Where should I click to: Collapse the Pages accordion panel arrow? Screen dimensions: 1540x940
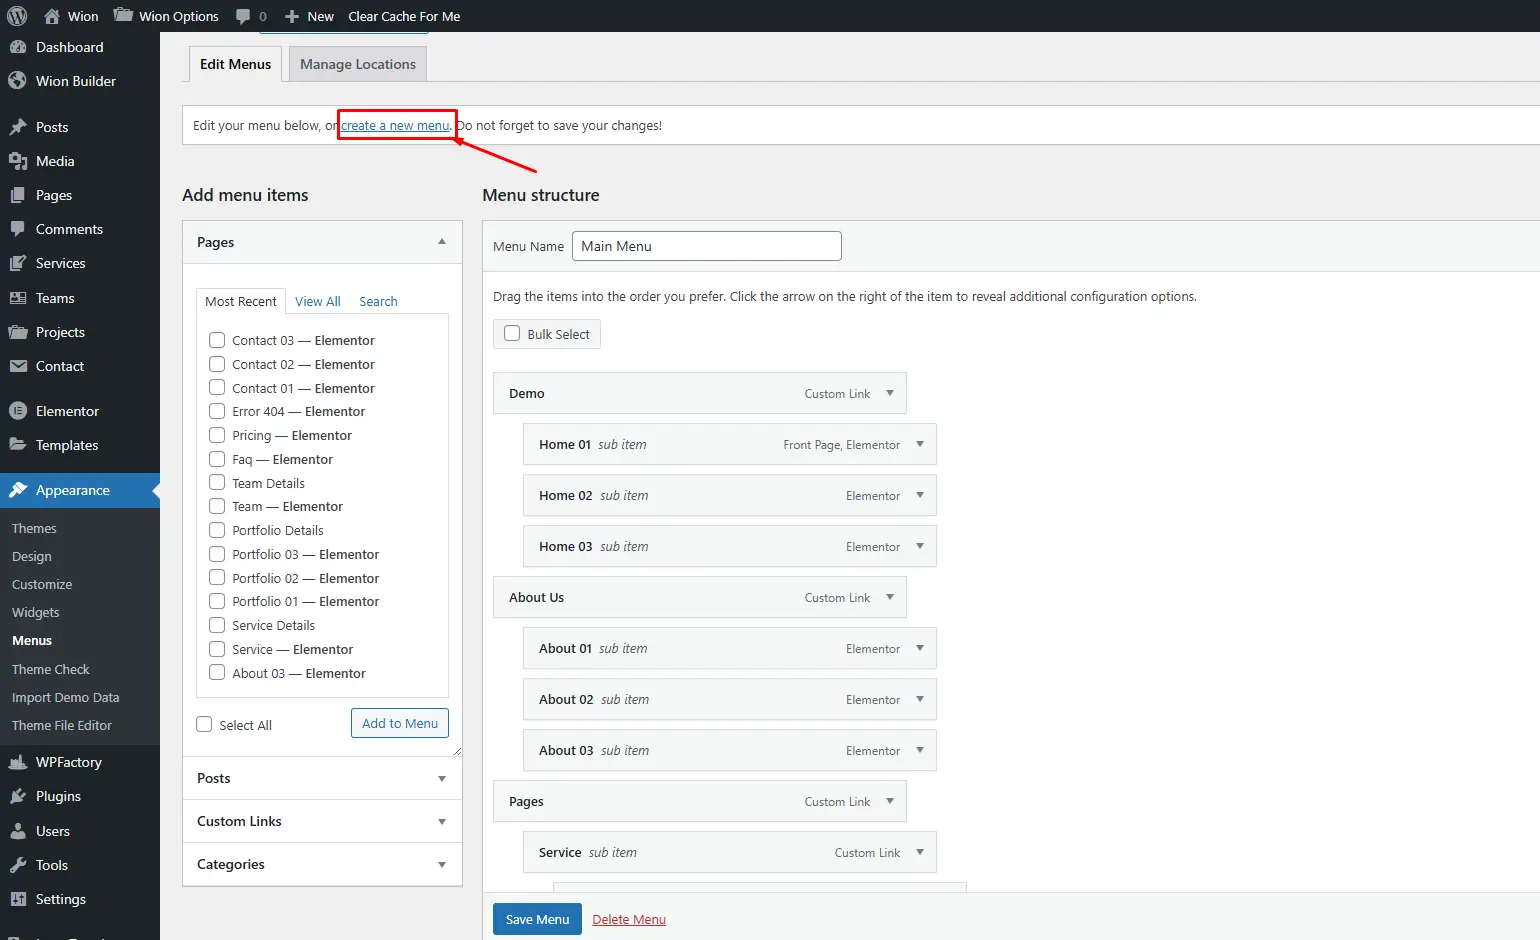pyautogui.click(x=442, y=242)
